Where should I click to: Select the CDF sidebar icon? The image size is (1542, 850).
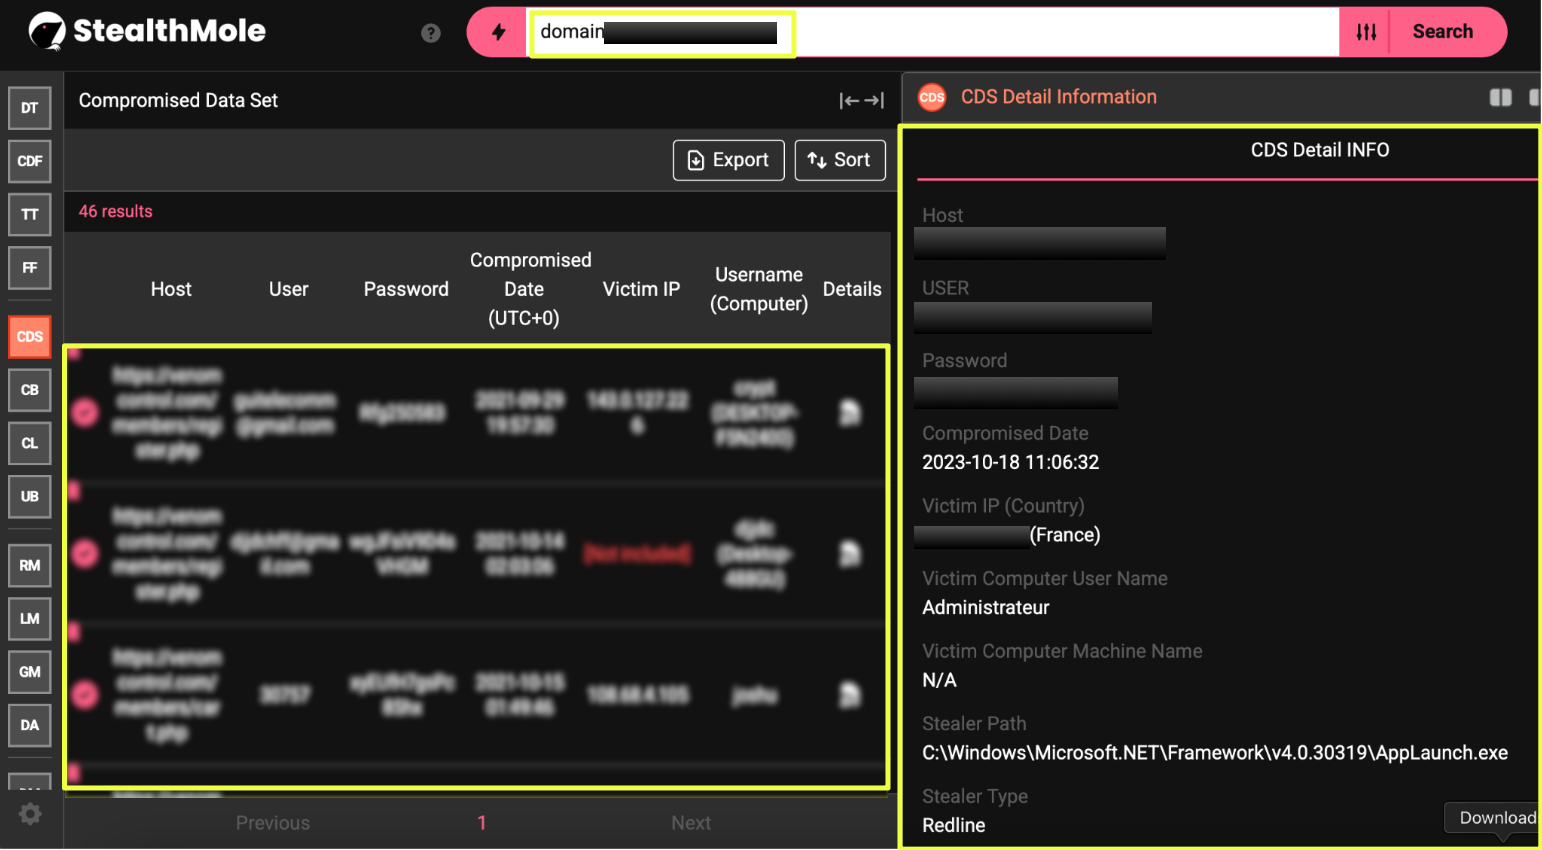[x=30, y=161]
